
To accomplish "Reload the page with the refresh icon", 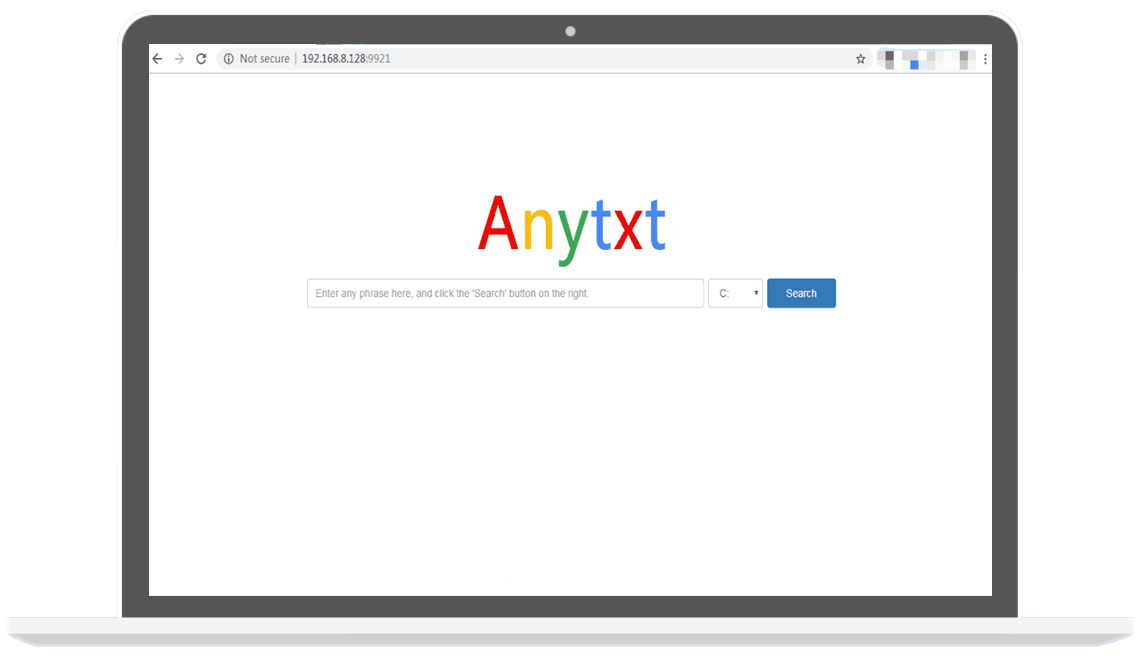I will 201,59.
